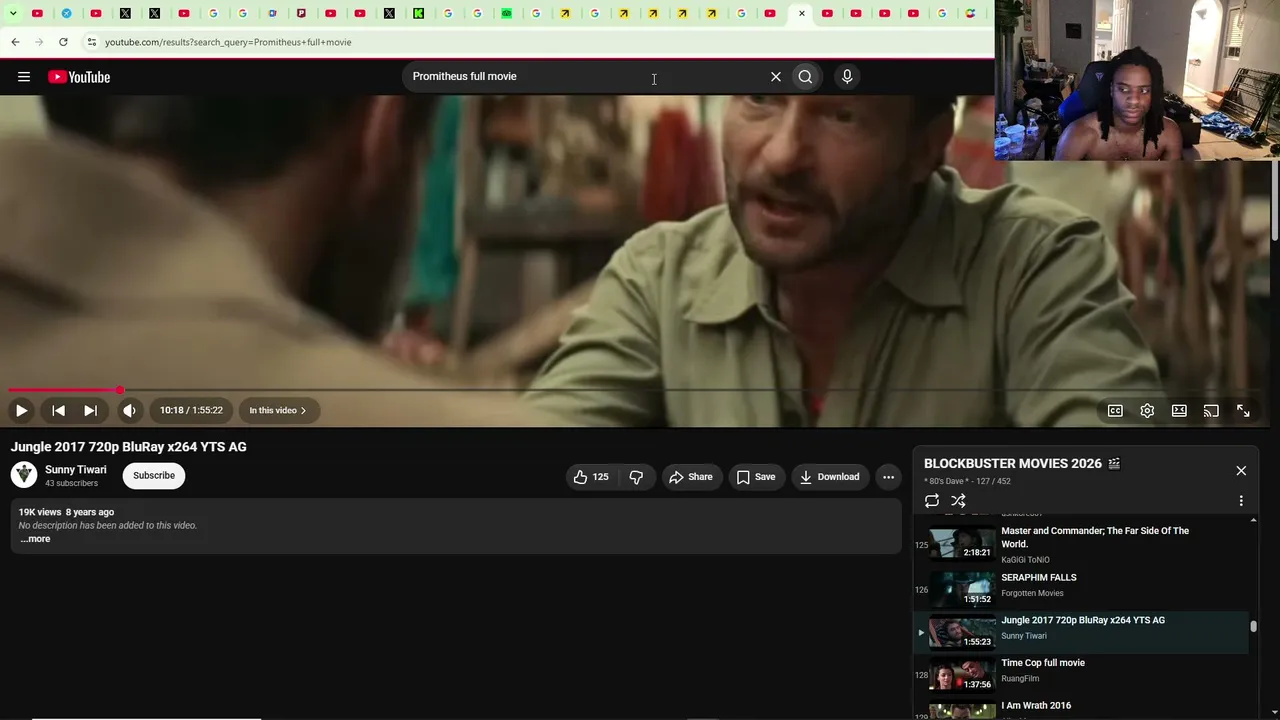
Task: Save the video to a playlist
Action: click(x=756, y=477)
